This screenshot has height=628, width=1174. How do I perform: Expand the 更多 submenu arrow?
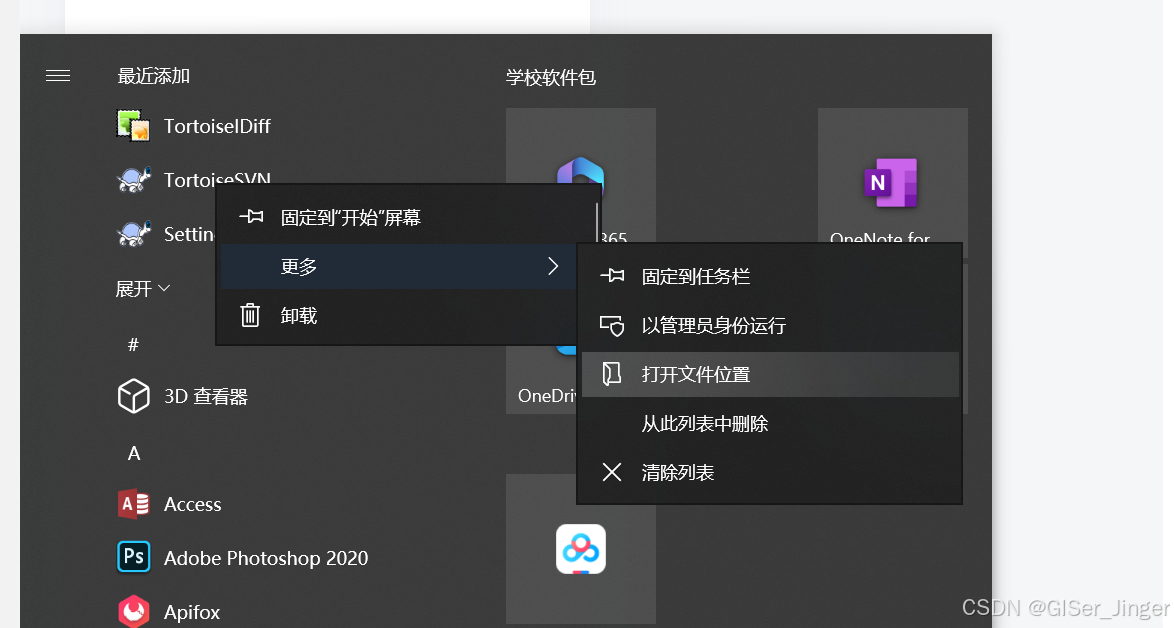553,266
